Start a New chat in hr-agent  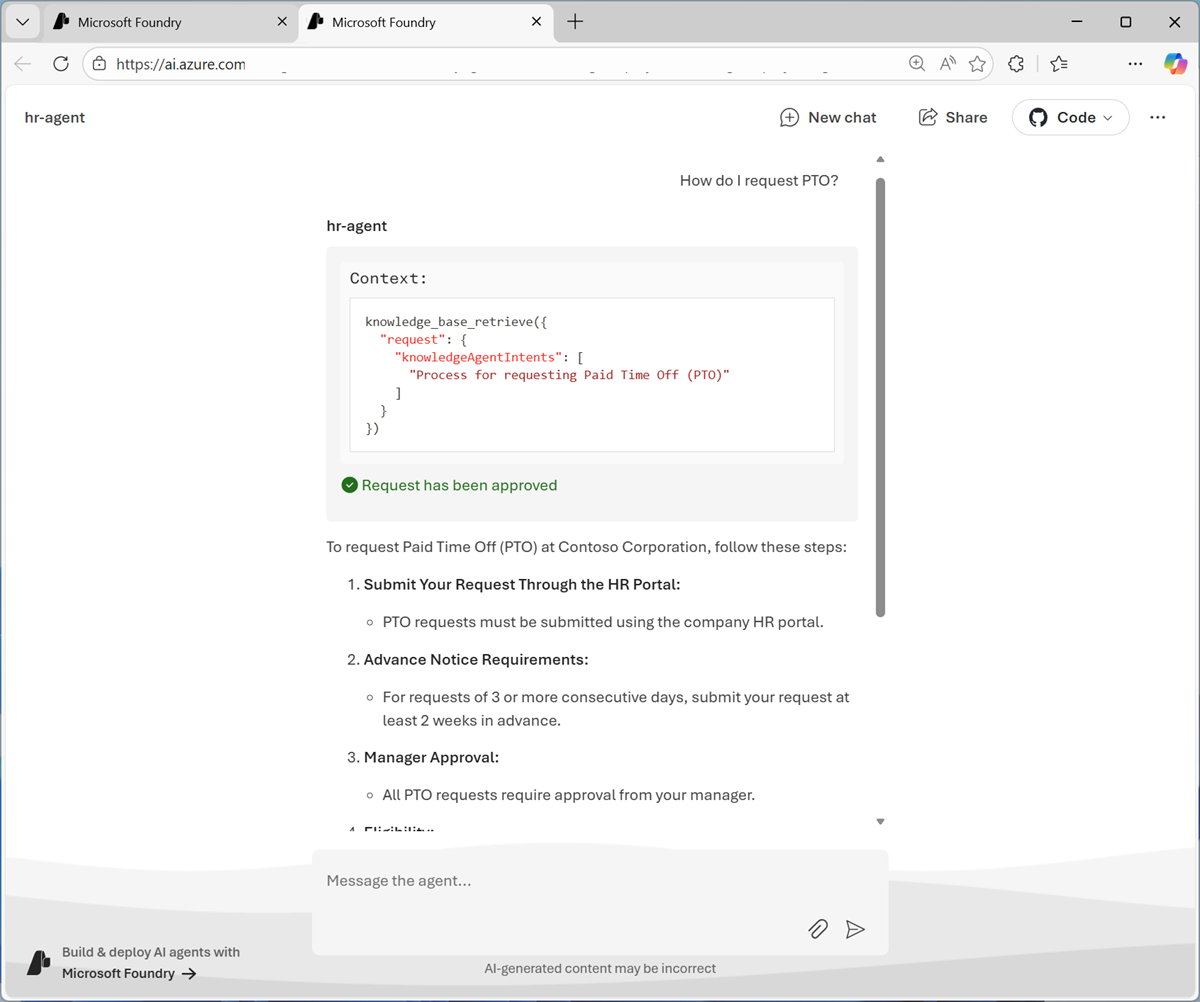828,117
